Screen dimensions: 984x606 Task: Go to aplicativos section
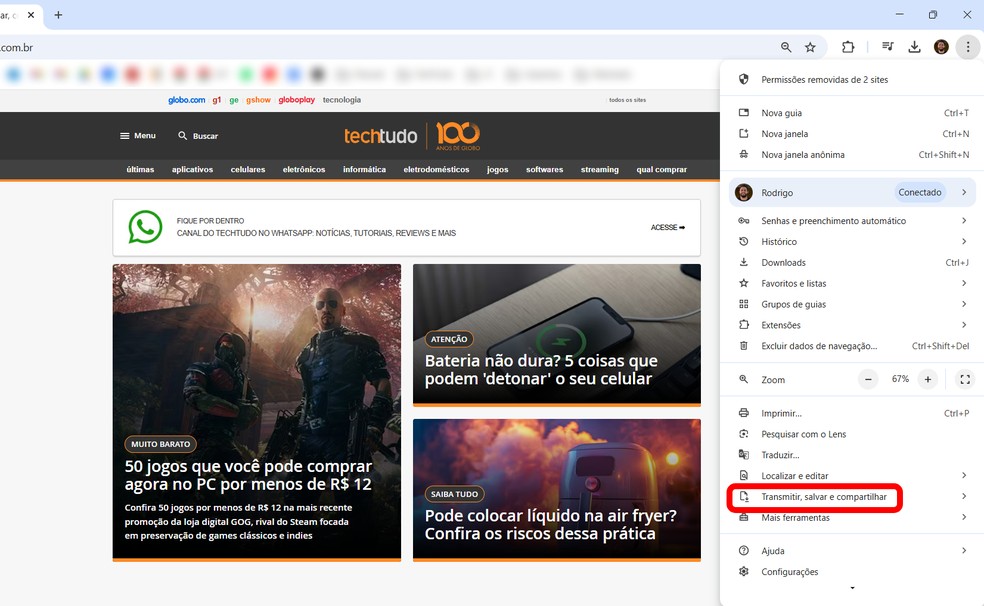(x=192, y=169)
